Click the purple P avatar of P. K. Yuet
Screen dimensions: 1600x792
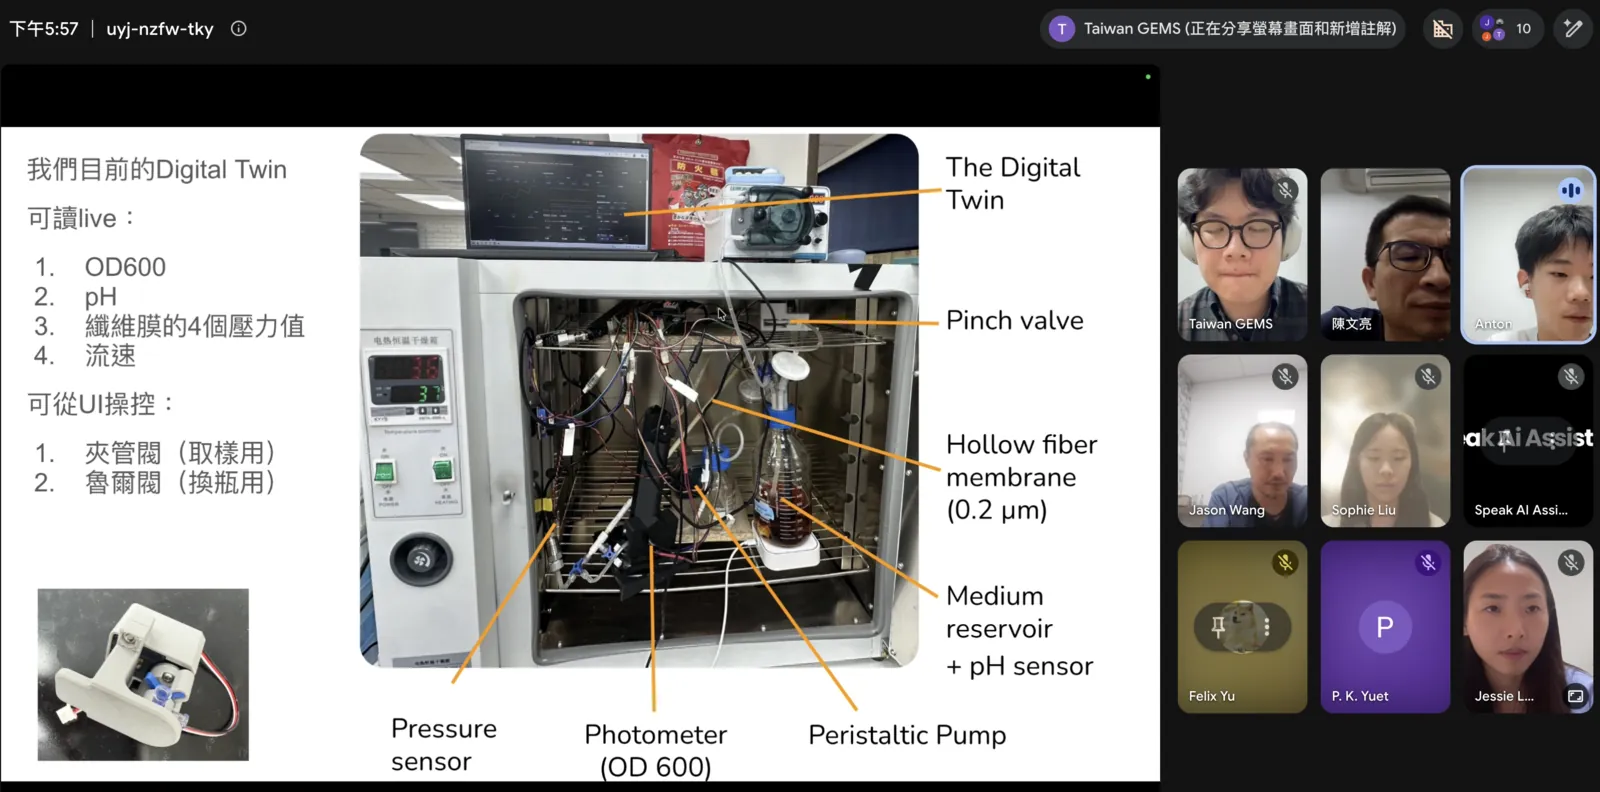[1385, 627]
